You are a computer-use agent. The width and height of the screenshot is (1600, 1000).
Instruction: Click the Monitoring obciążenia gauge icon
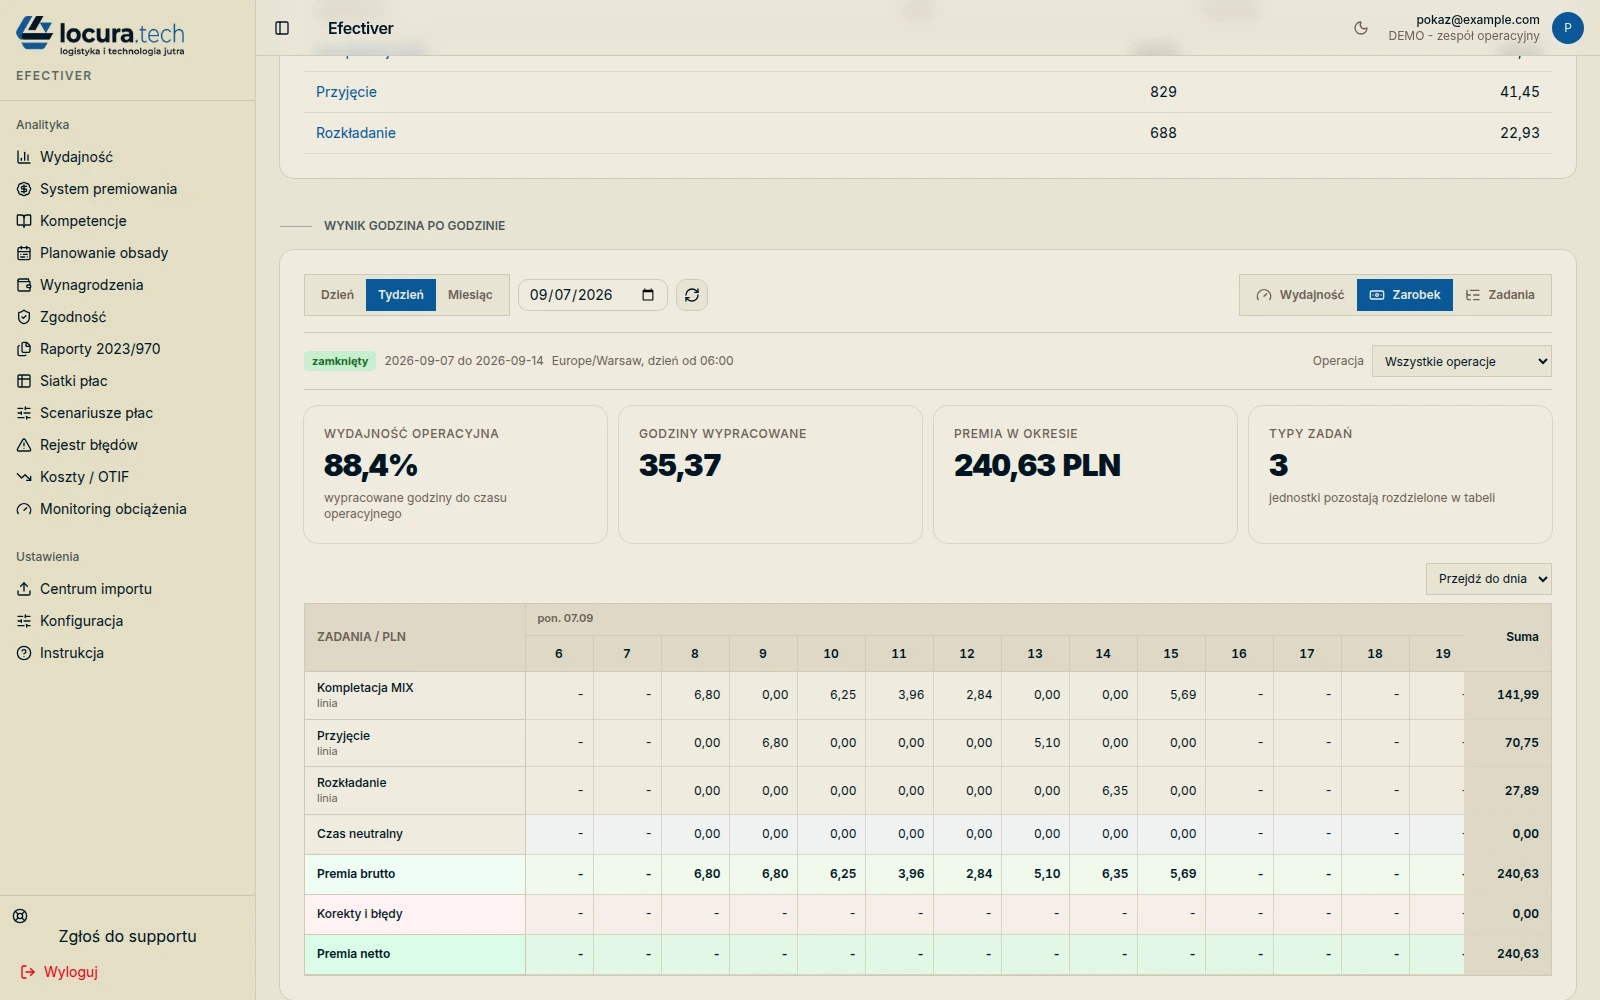24,509
